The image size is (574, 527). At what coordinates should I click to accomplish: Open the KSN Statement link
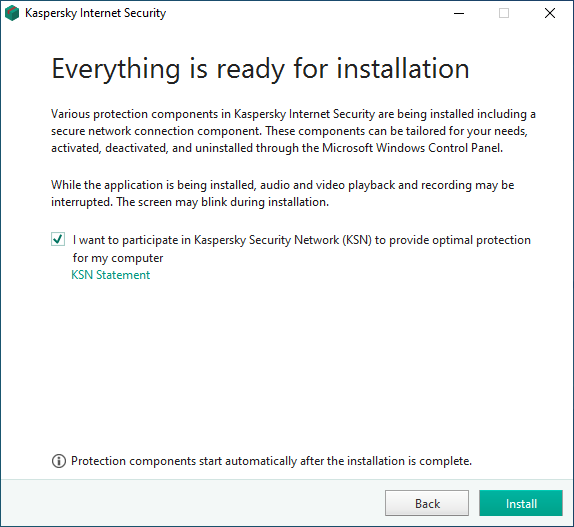point(111,275)
